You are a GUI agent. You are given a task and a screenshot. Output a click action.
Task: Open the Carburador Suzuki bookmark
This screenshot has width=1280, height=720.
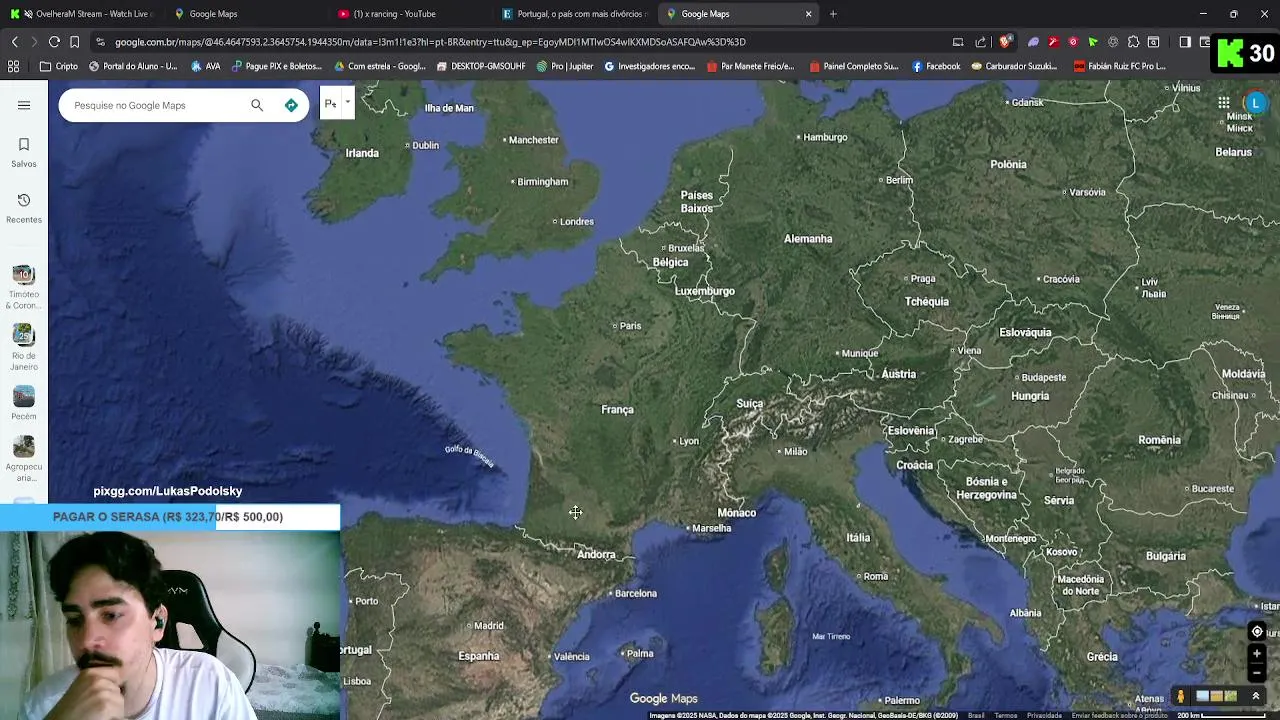[1013, 66]
